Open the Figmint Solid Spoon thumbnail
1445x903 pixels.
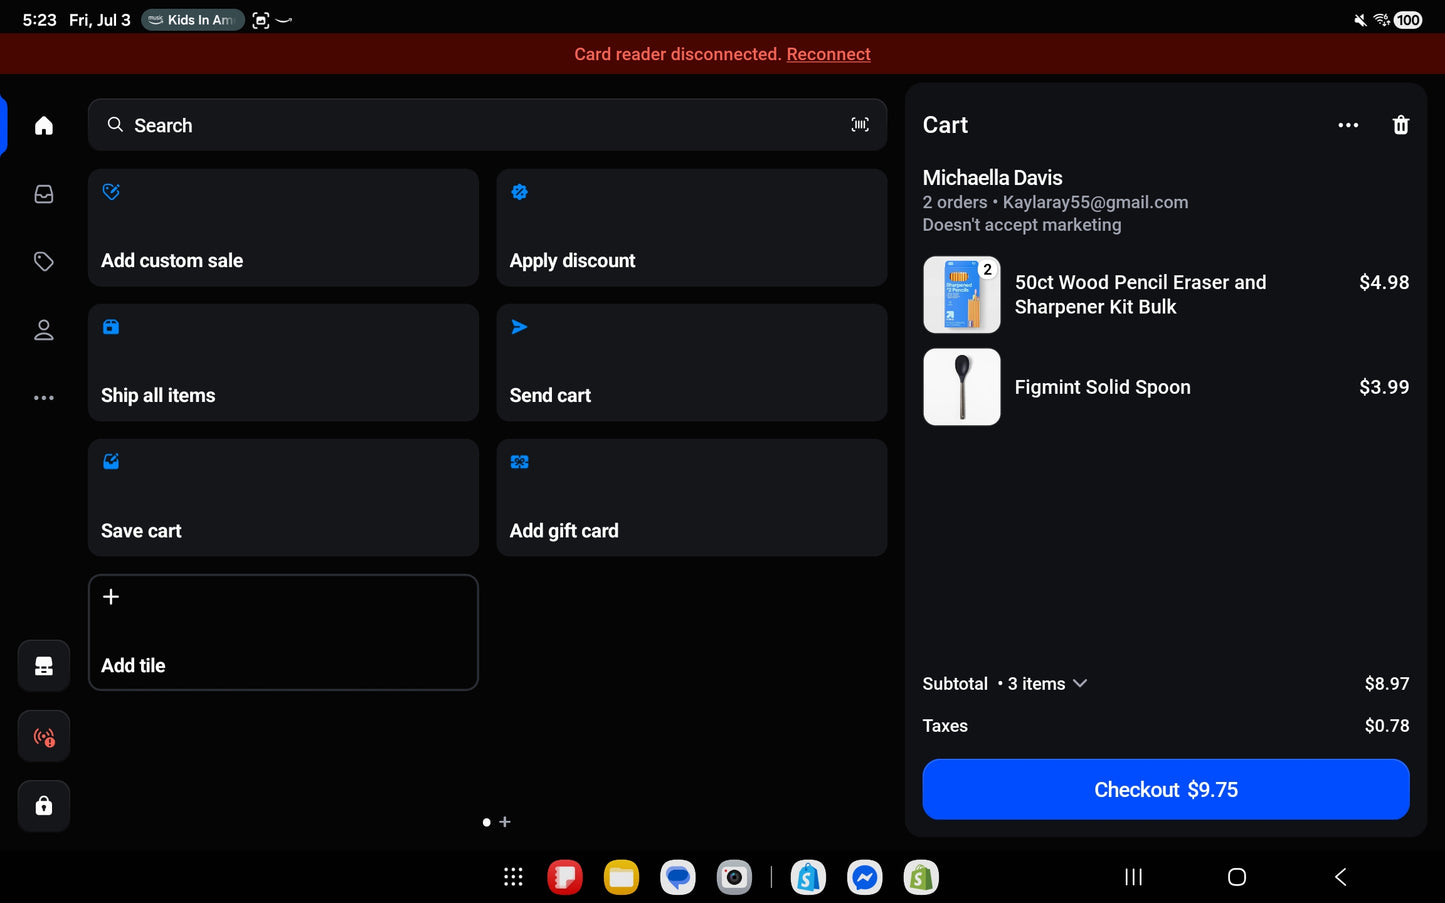[x=961, y=387]
